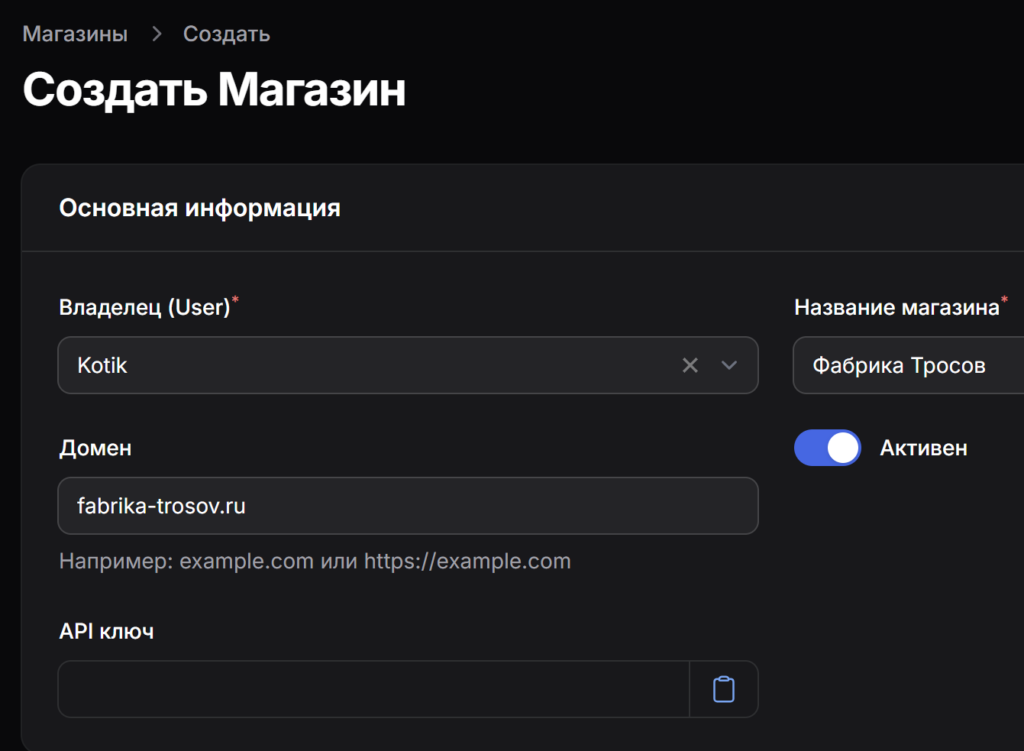
Task: Go to Магазины in the breadcrumb
Action: [x=75, y=34]
